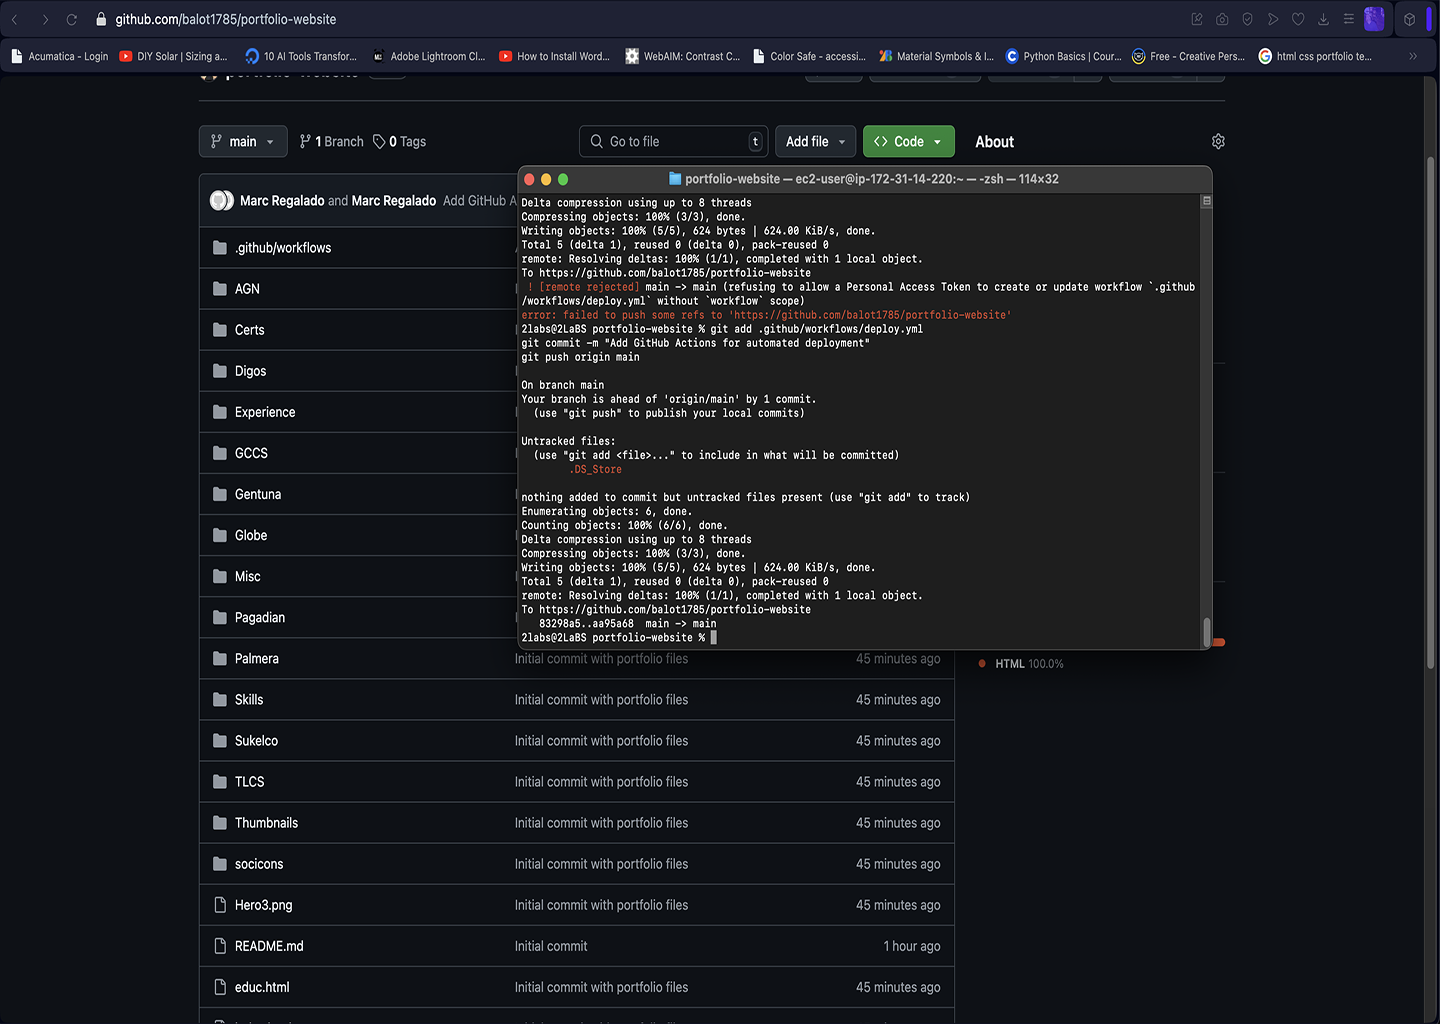1440x1024 pixels.
Task: Expand the main branch dropdown
Action: tap(243, 142)
